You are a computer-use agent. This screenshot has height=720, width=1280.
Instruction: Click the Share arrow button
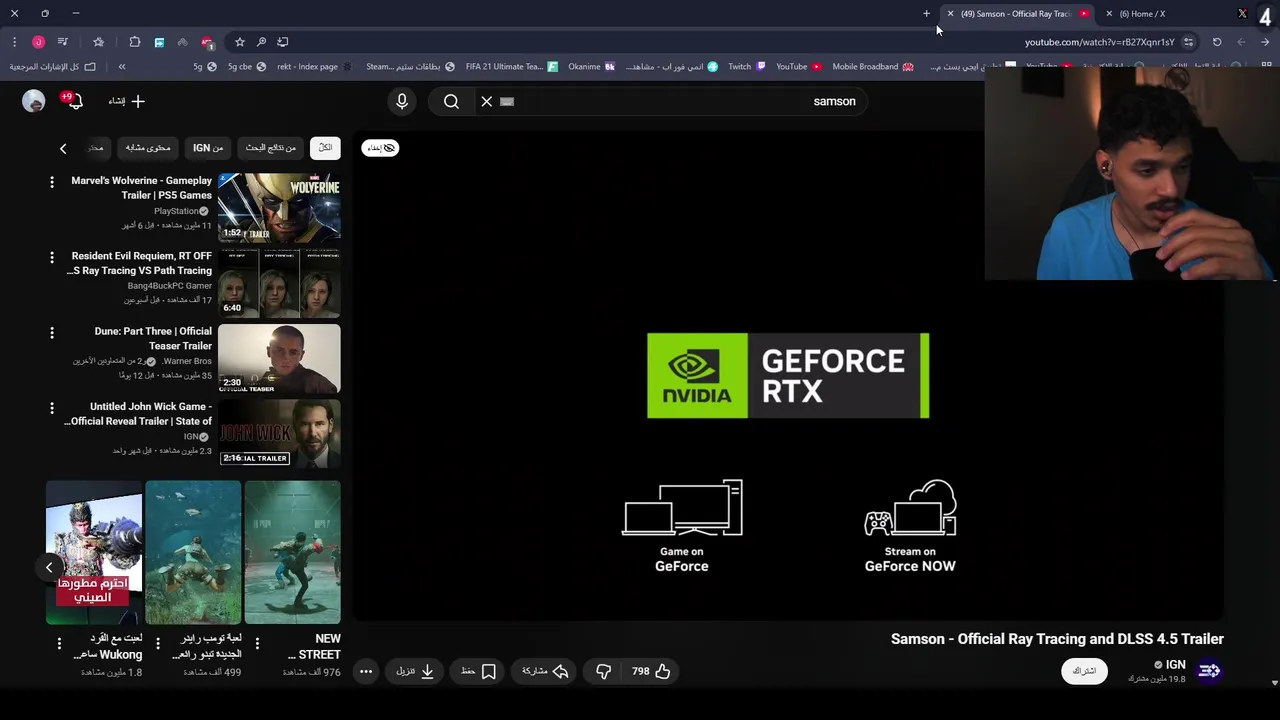click(x=545, y=671)
